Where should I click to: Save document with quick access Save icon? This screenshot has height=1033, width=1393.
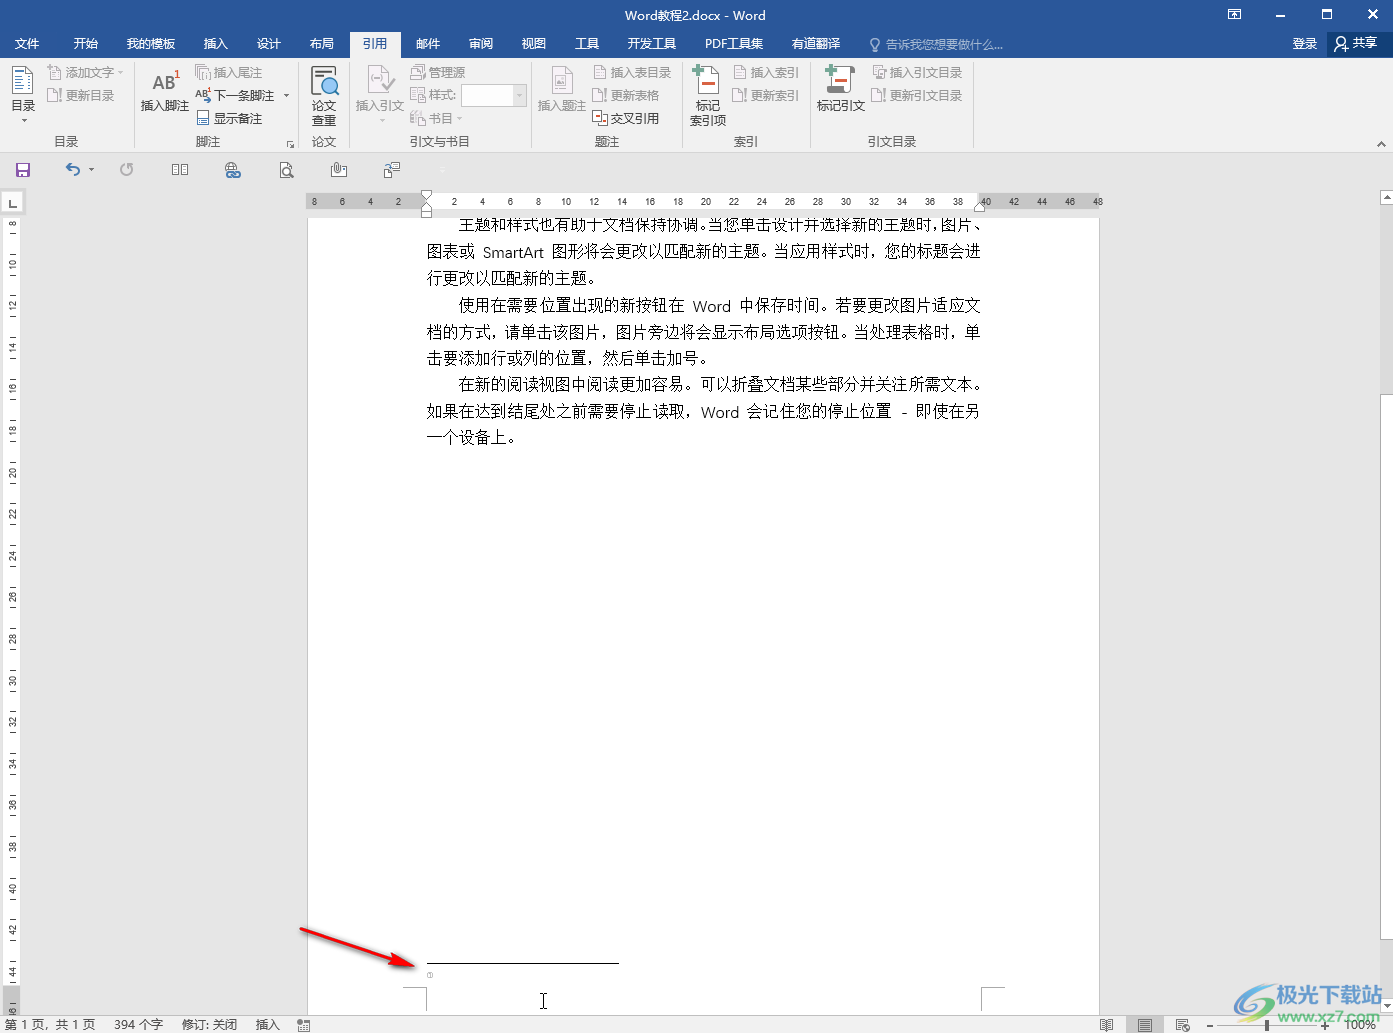click(x=23, y=170)
